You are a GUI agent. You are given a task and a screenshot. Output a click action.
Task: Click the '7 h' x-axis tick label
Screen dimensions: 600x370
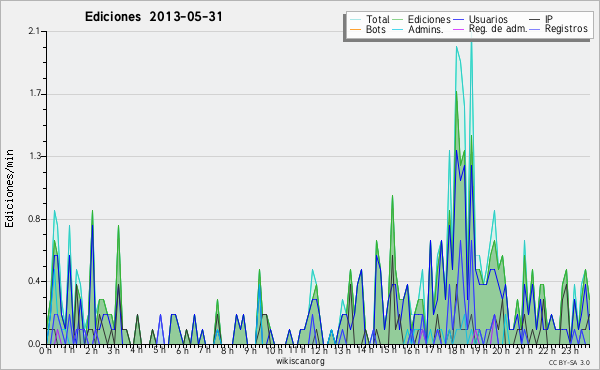pyautogui.click(x=205, y=350)
